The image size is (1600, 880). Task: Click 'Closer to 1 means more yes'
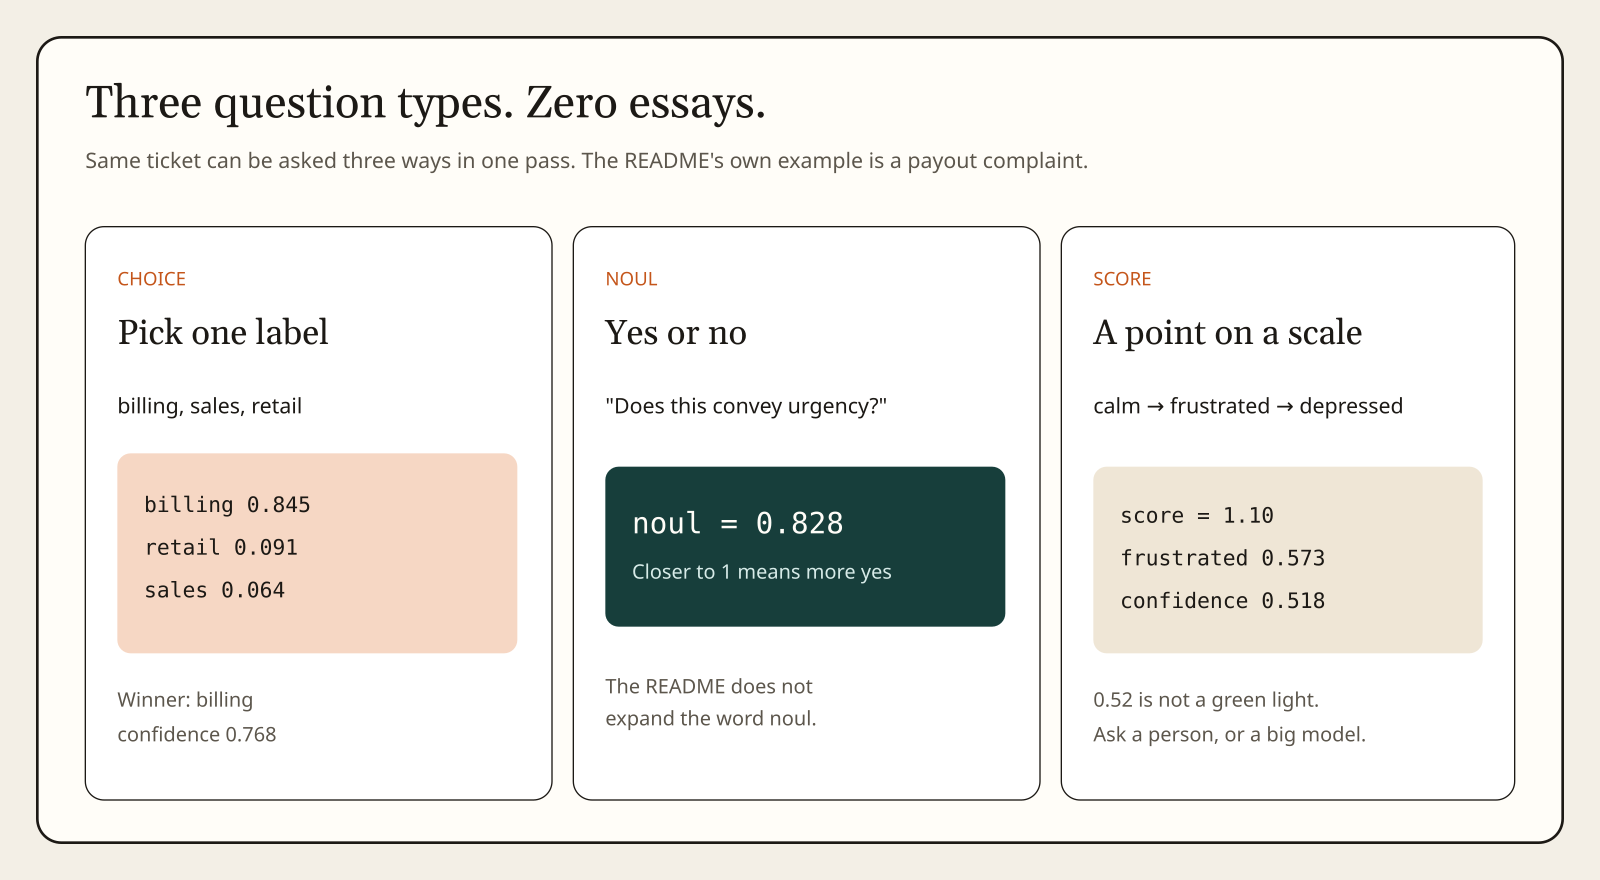(x=762, y=572)
